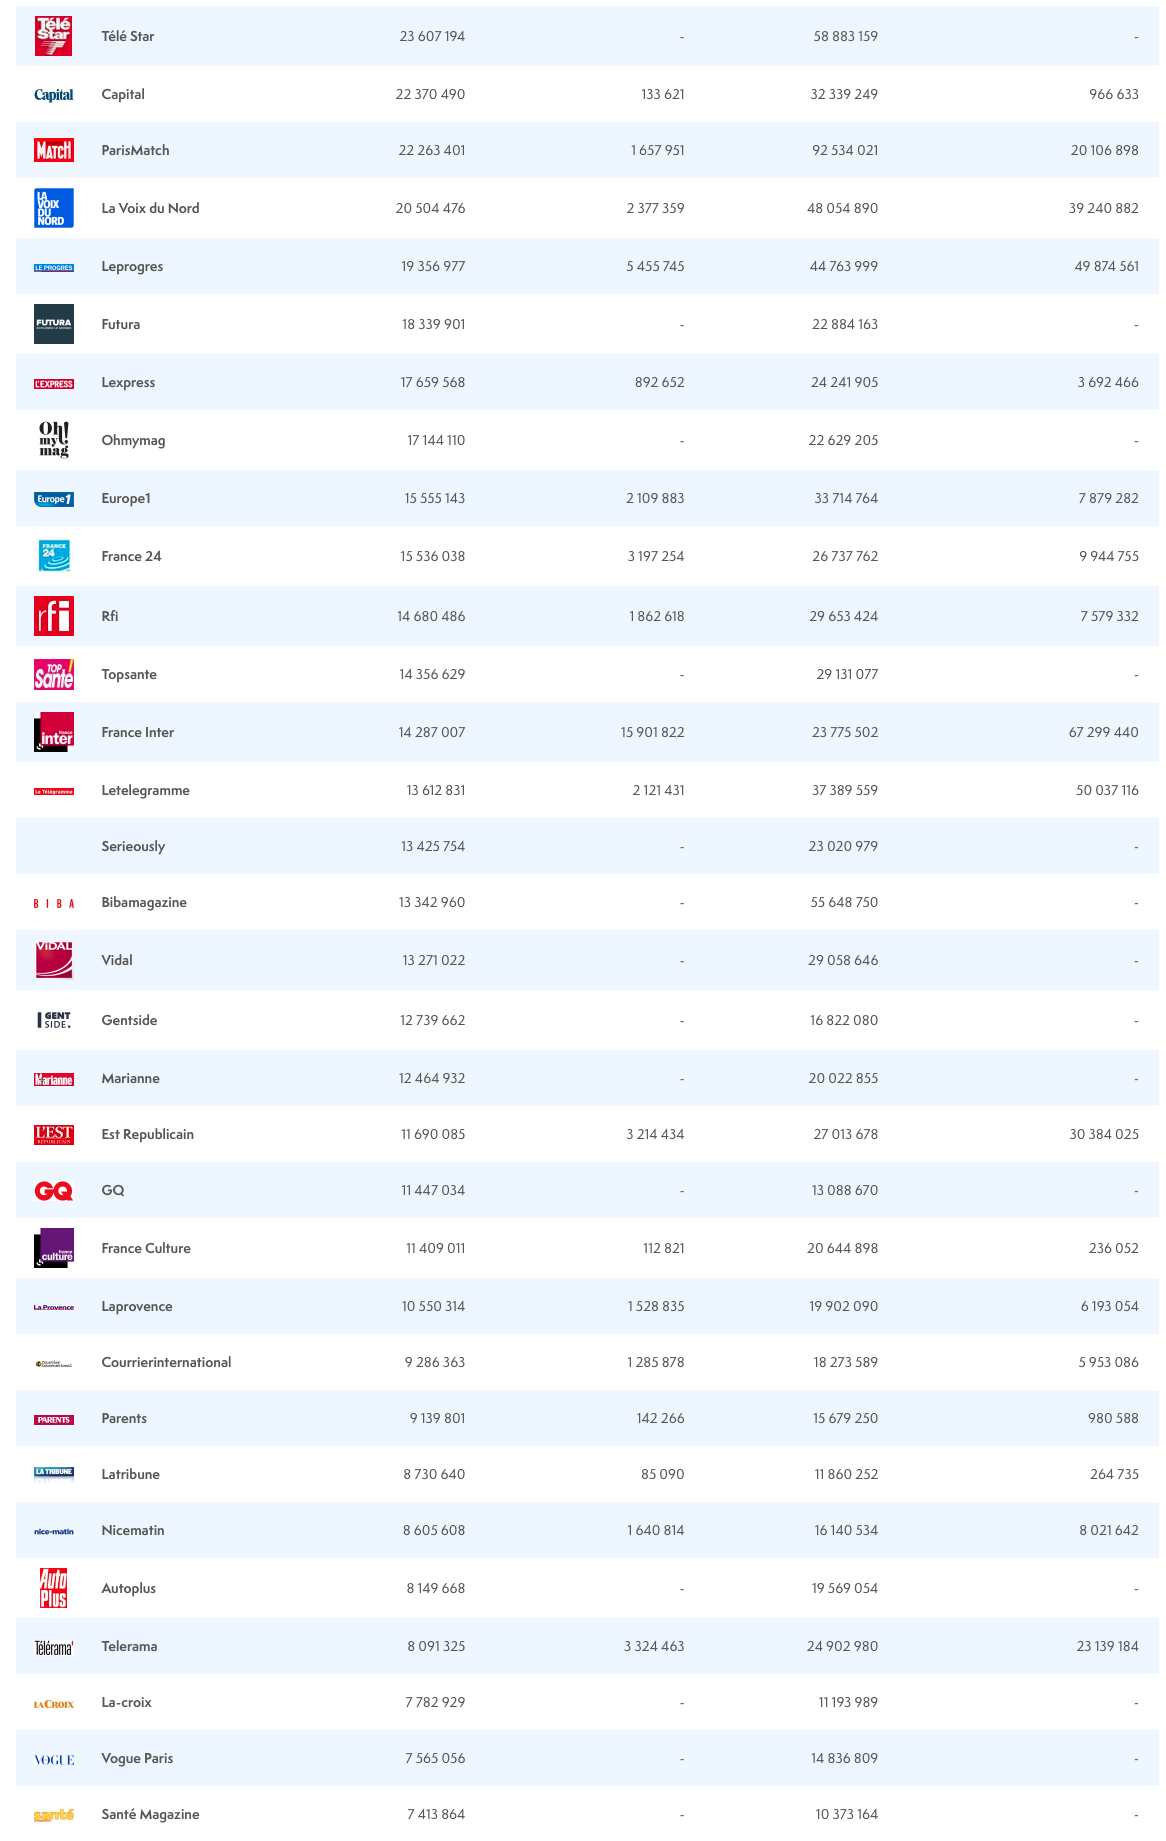Click the France 24 logo icon
Image resolution: width=1166 pixels, height=1841 pixels.
coord(53,556)
